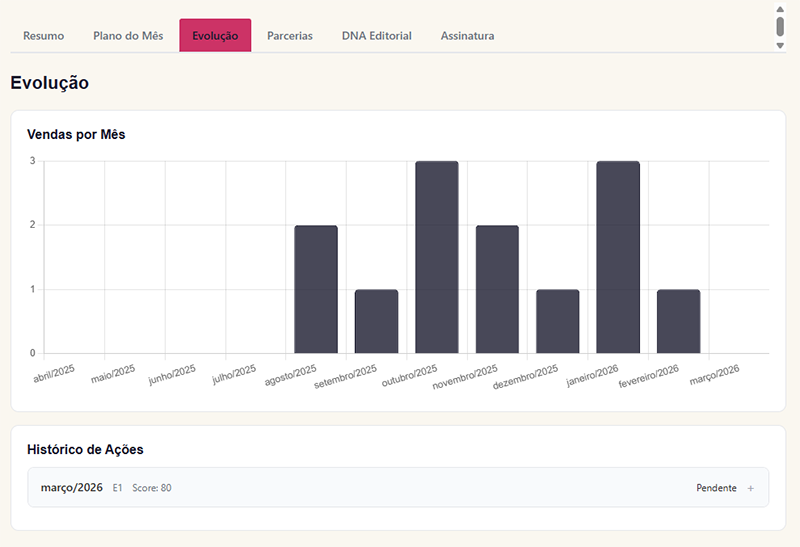Switch to the Assinatura tab

(x=467, y=36)
